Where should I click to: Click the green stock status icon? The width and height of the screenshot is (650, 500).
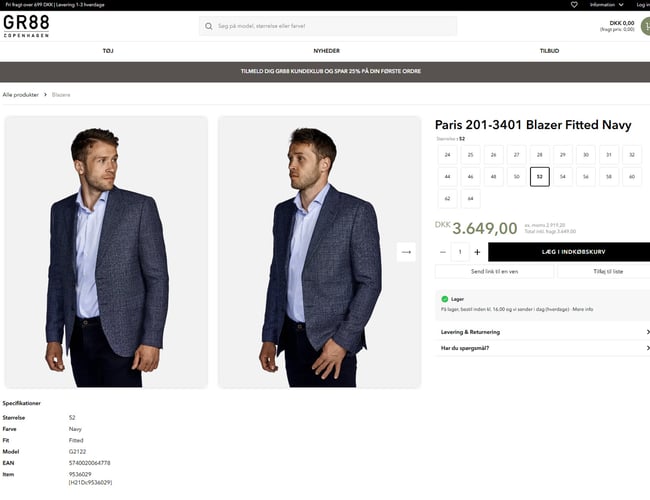(x=445, y=299)
